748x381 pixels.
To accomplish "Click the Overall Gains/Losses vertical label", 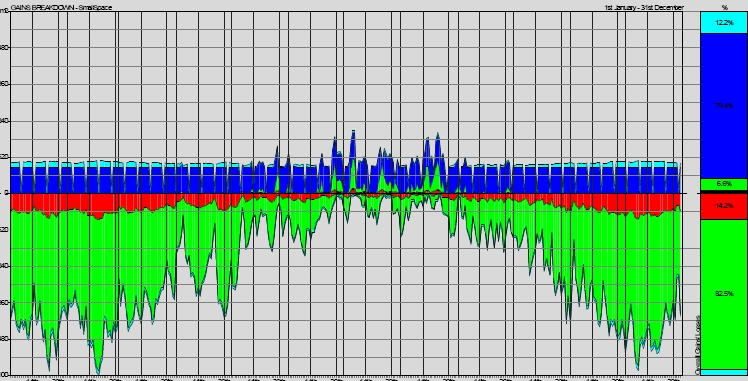I will [697, 344].
